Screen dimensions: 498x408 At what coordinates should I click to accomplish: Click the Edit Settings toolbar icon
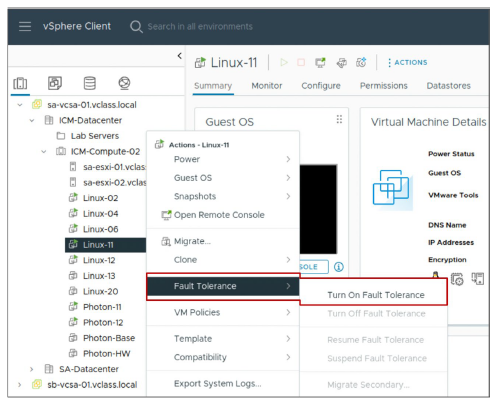click(341, 62)
